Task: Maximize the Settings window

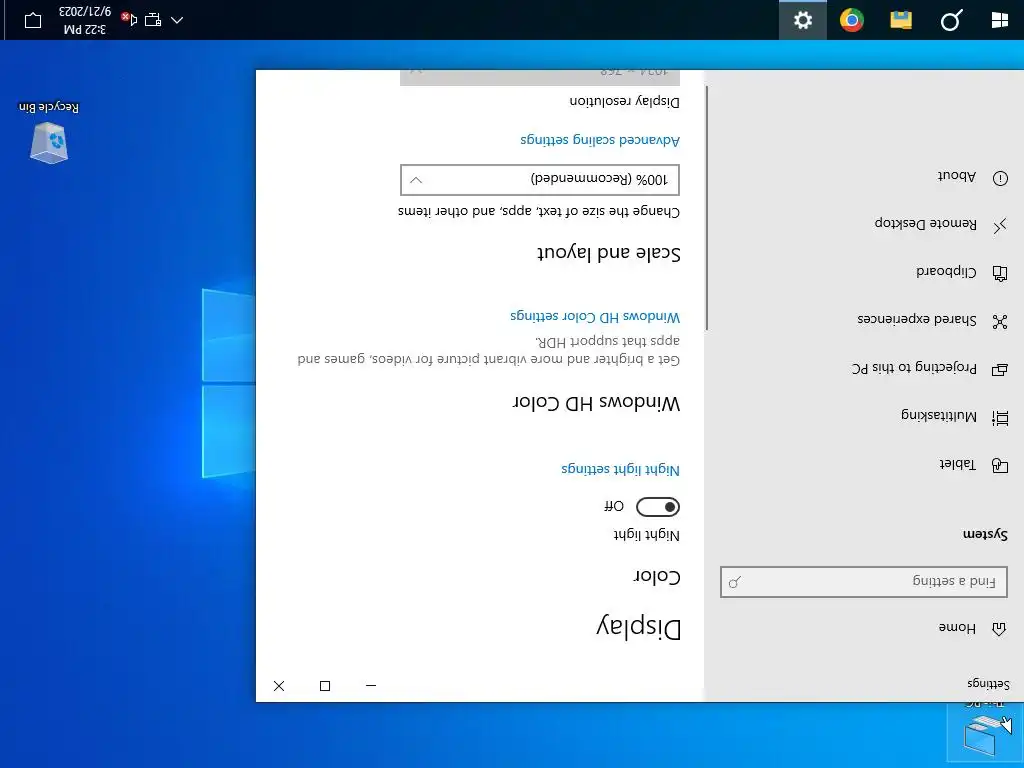Action: click(x=325, y=686)
